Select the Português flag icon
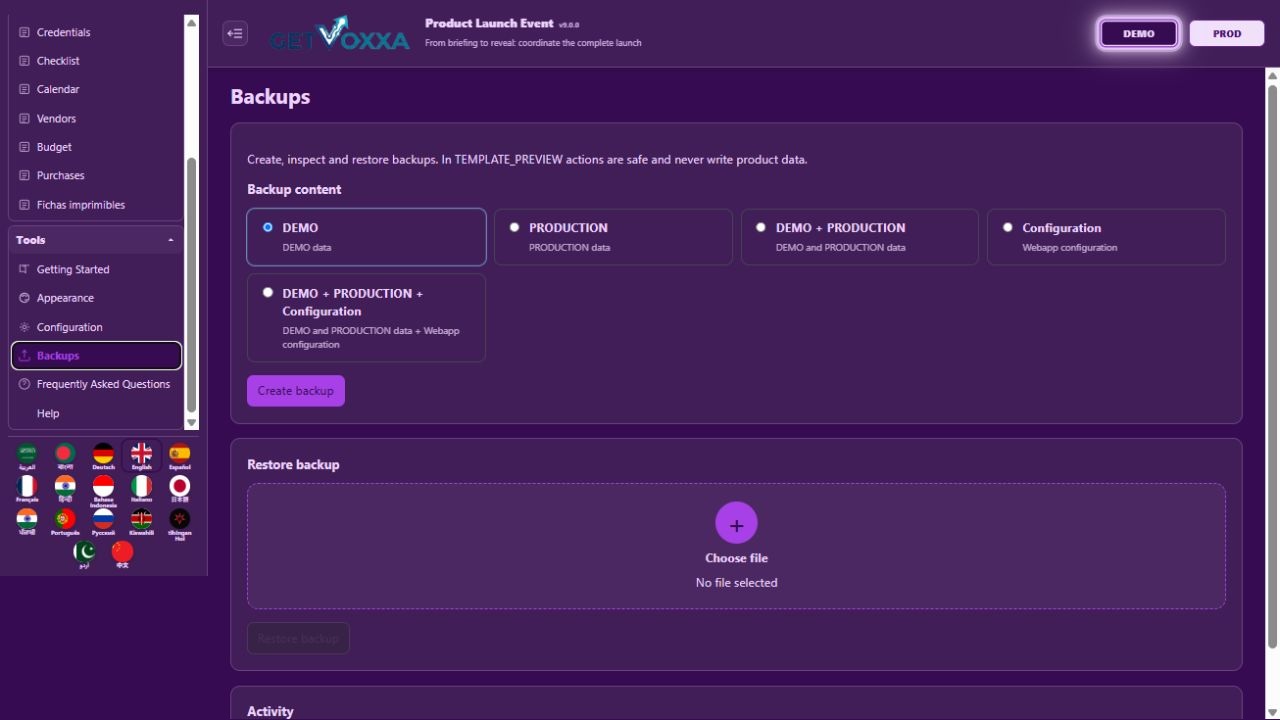The image size is (1280, 720). [65, 522]
